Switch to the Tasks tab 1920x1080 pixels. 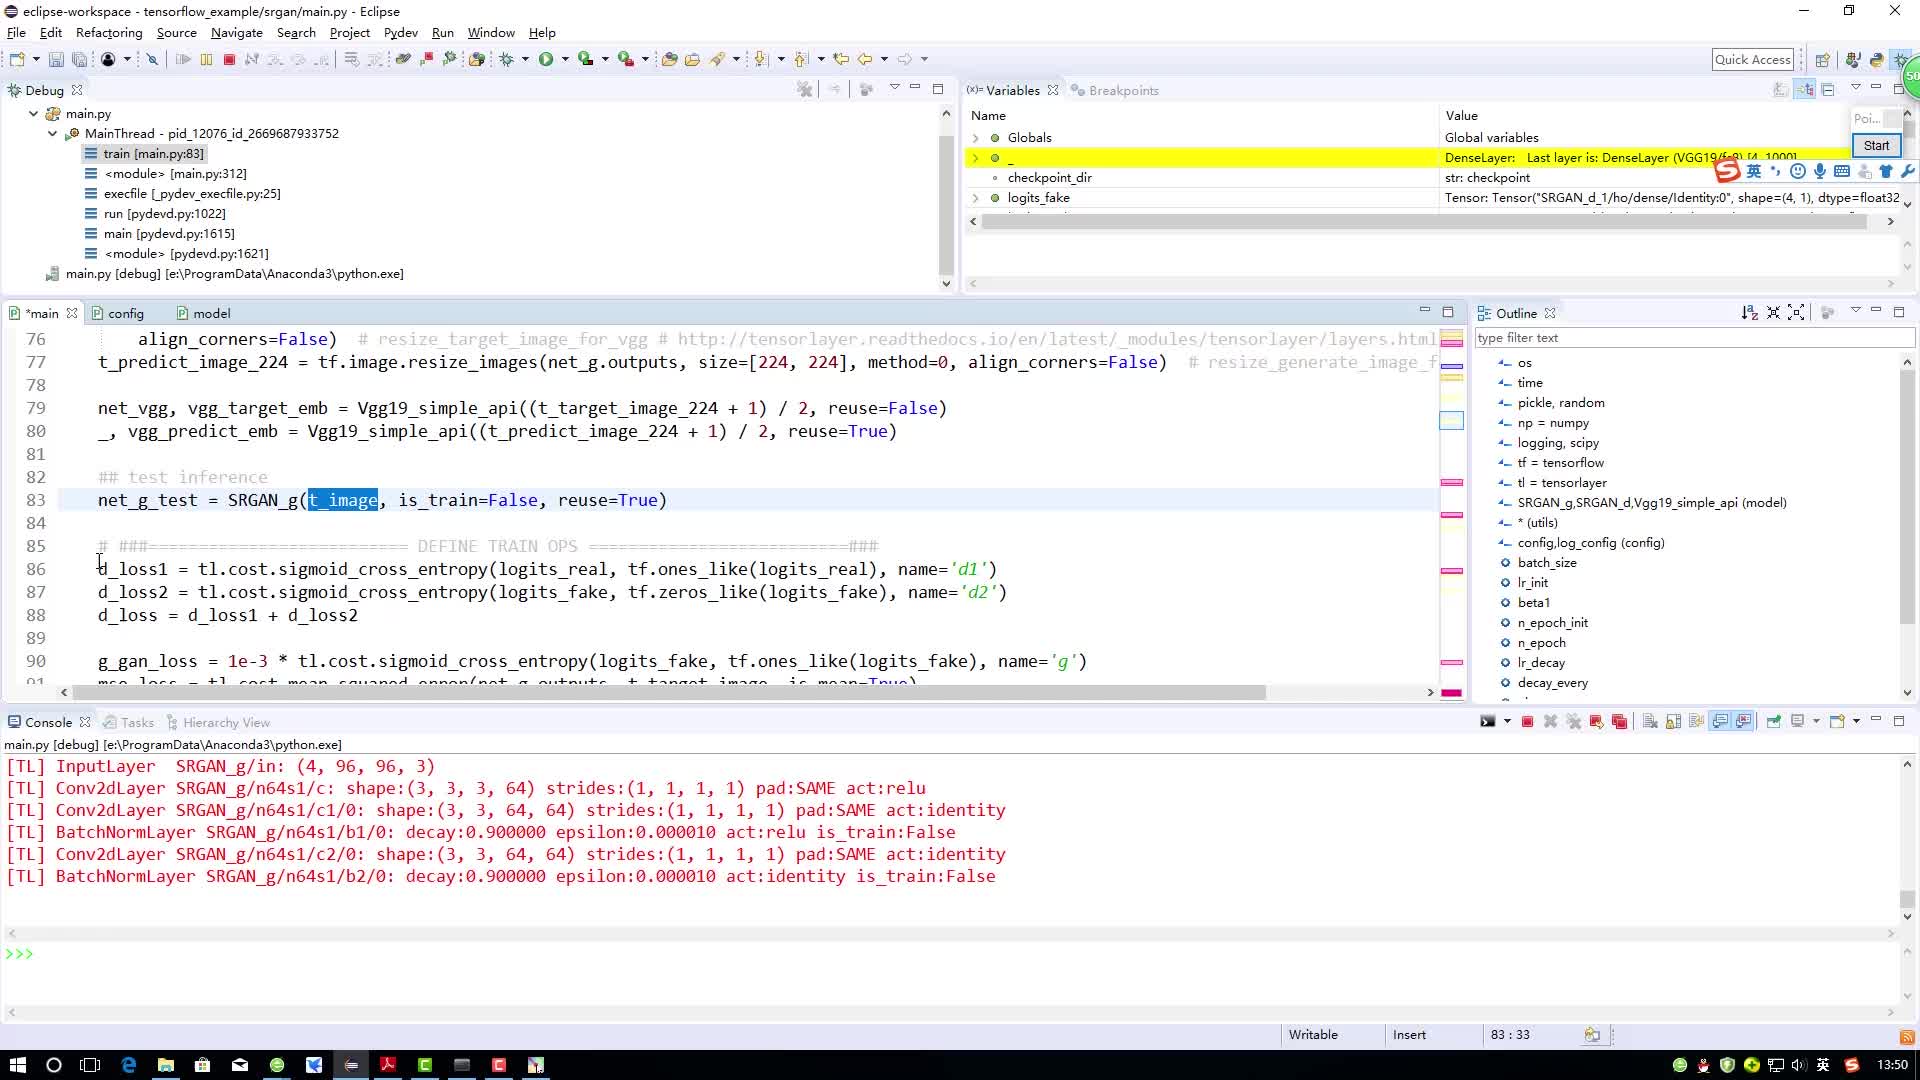[129, 722]
